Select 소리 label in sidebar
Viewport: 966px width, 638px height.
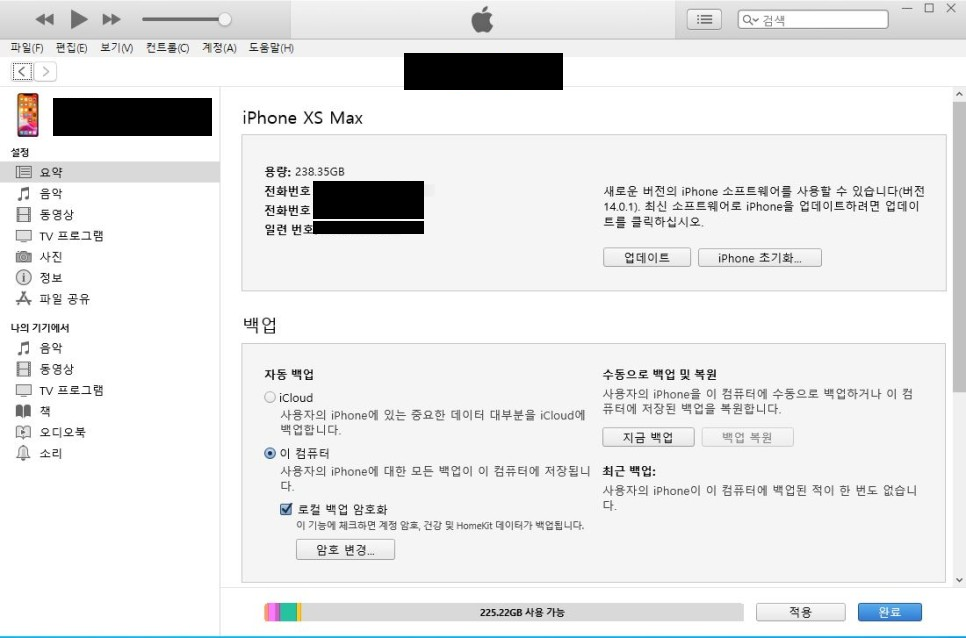coord(51,453)
